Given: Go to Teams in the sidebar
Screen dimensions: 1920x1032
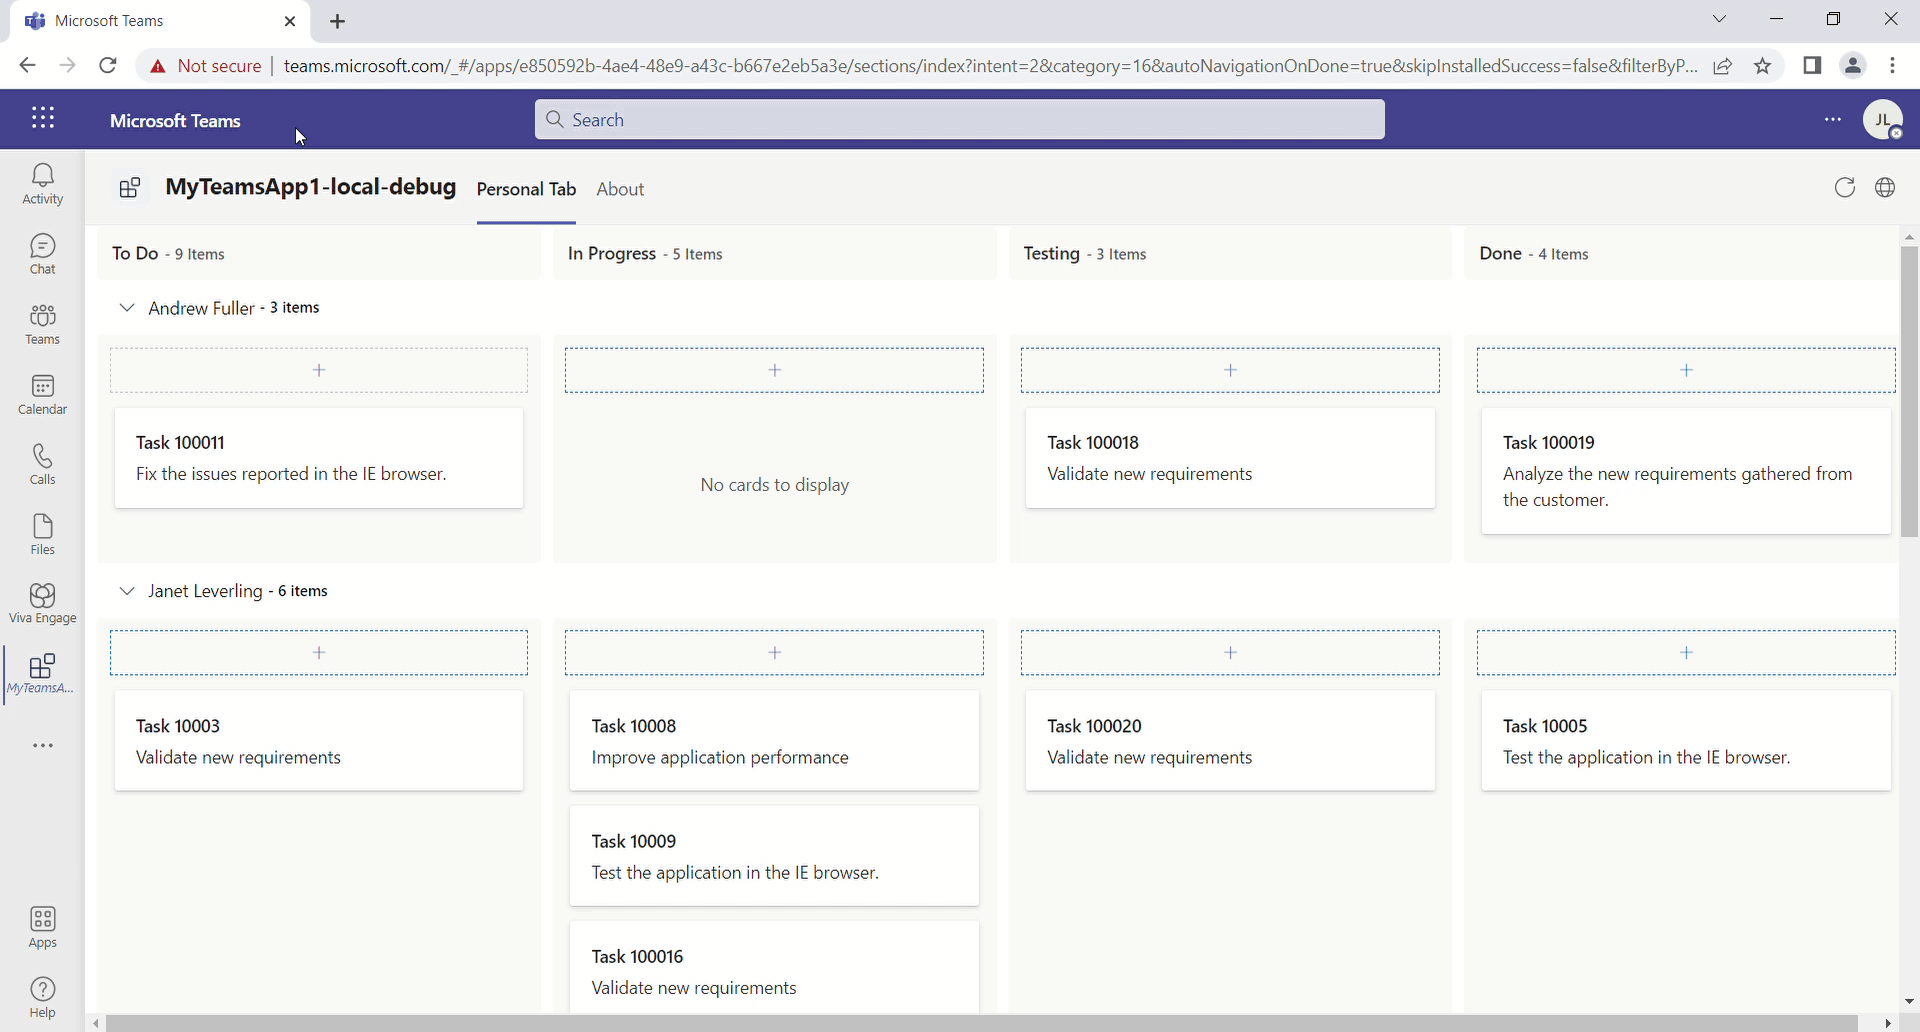Looking at the screenshot, I should click(x=42, y=324).
